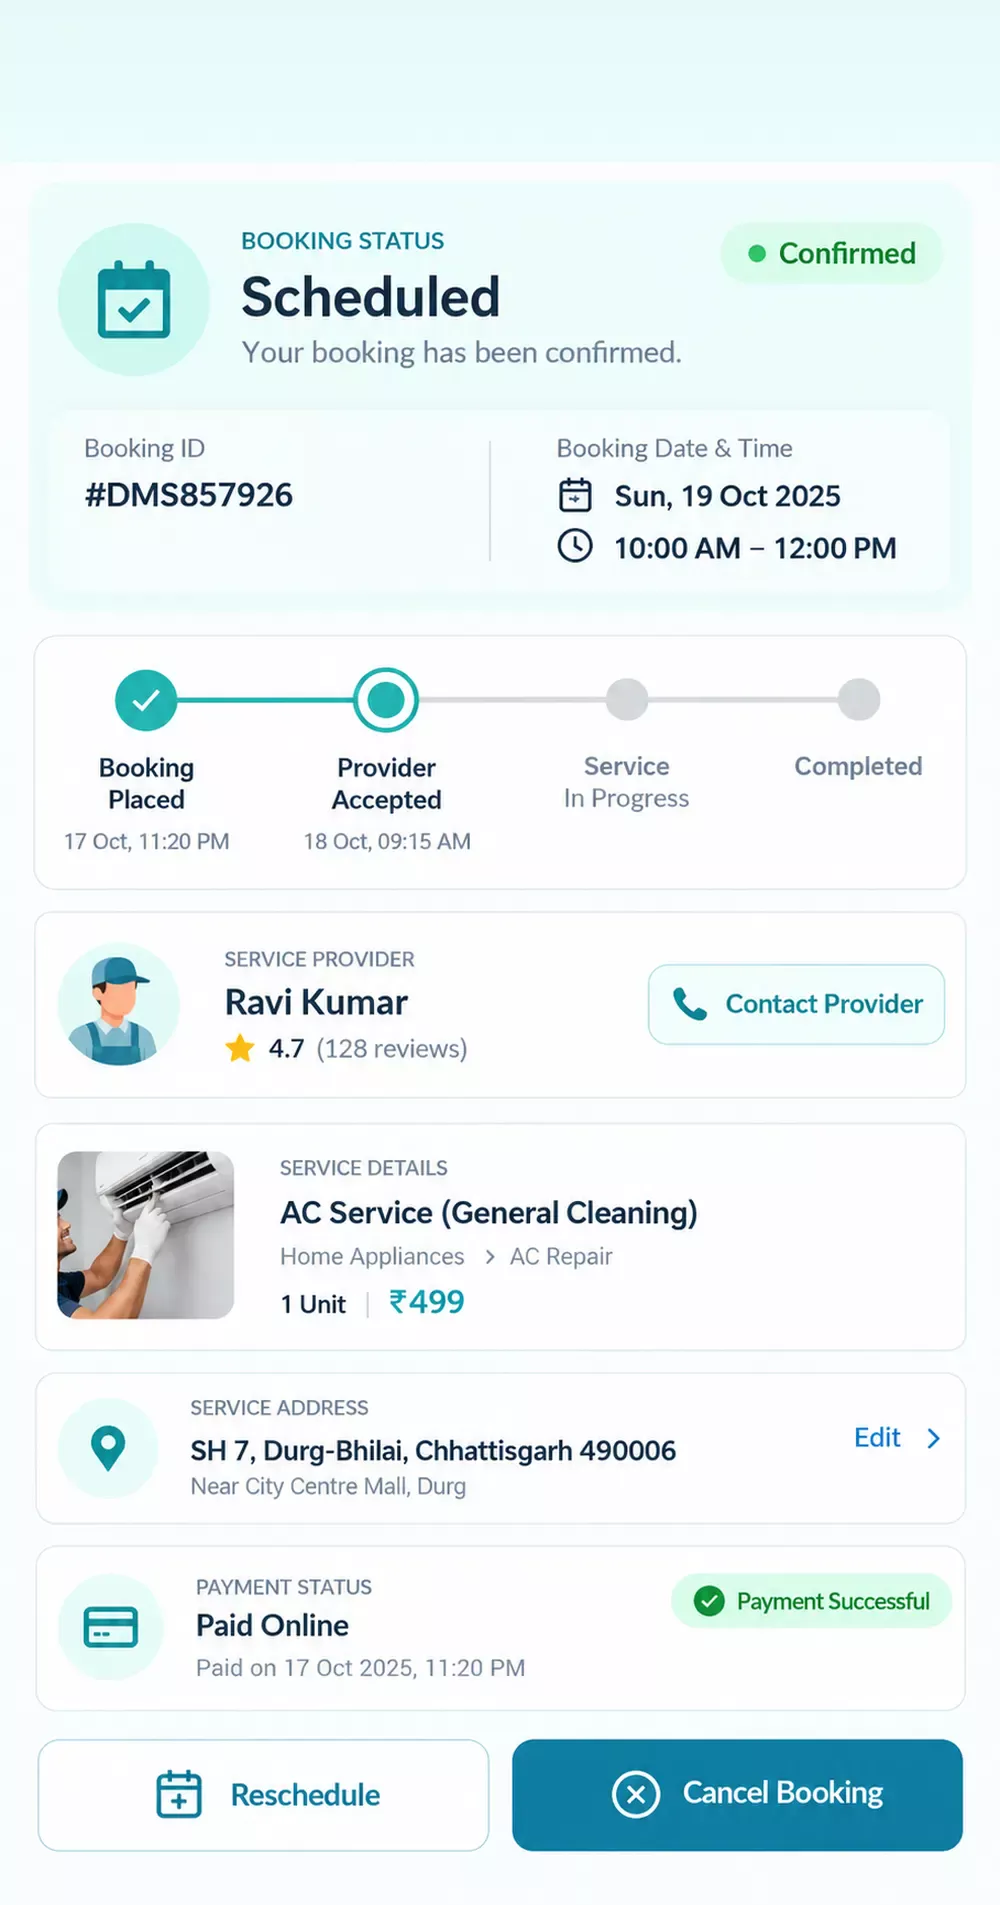Open Ravi Kumar's avatar picture
Screen dimensions: 1000x1905
tap(119, 1004)
